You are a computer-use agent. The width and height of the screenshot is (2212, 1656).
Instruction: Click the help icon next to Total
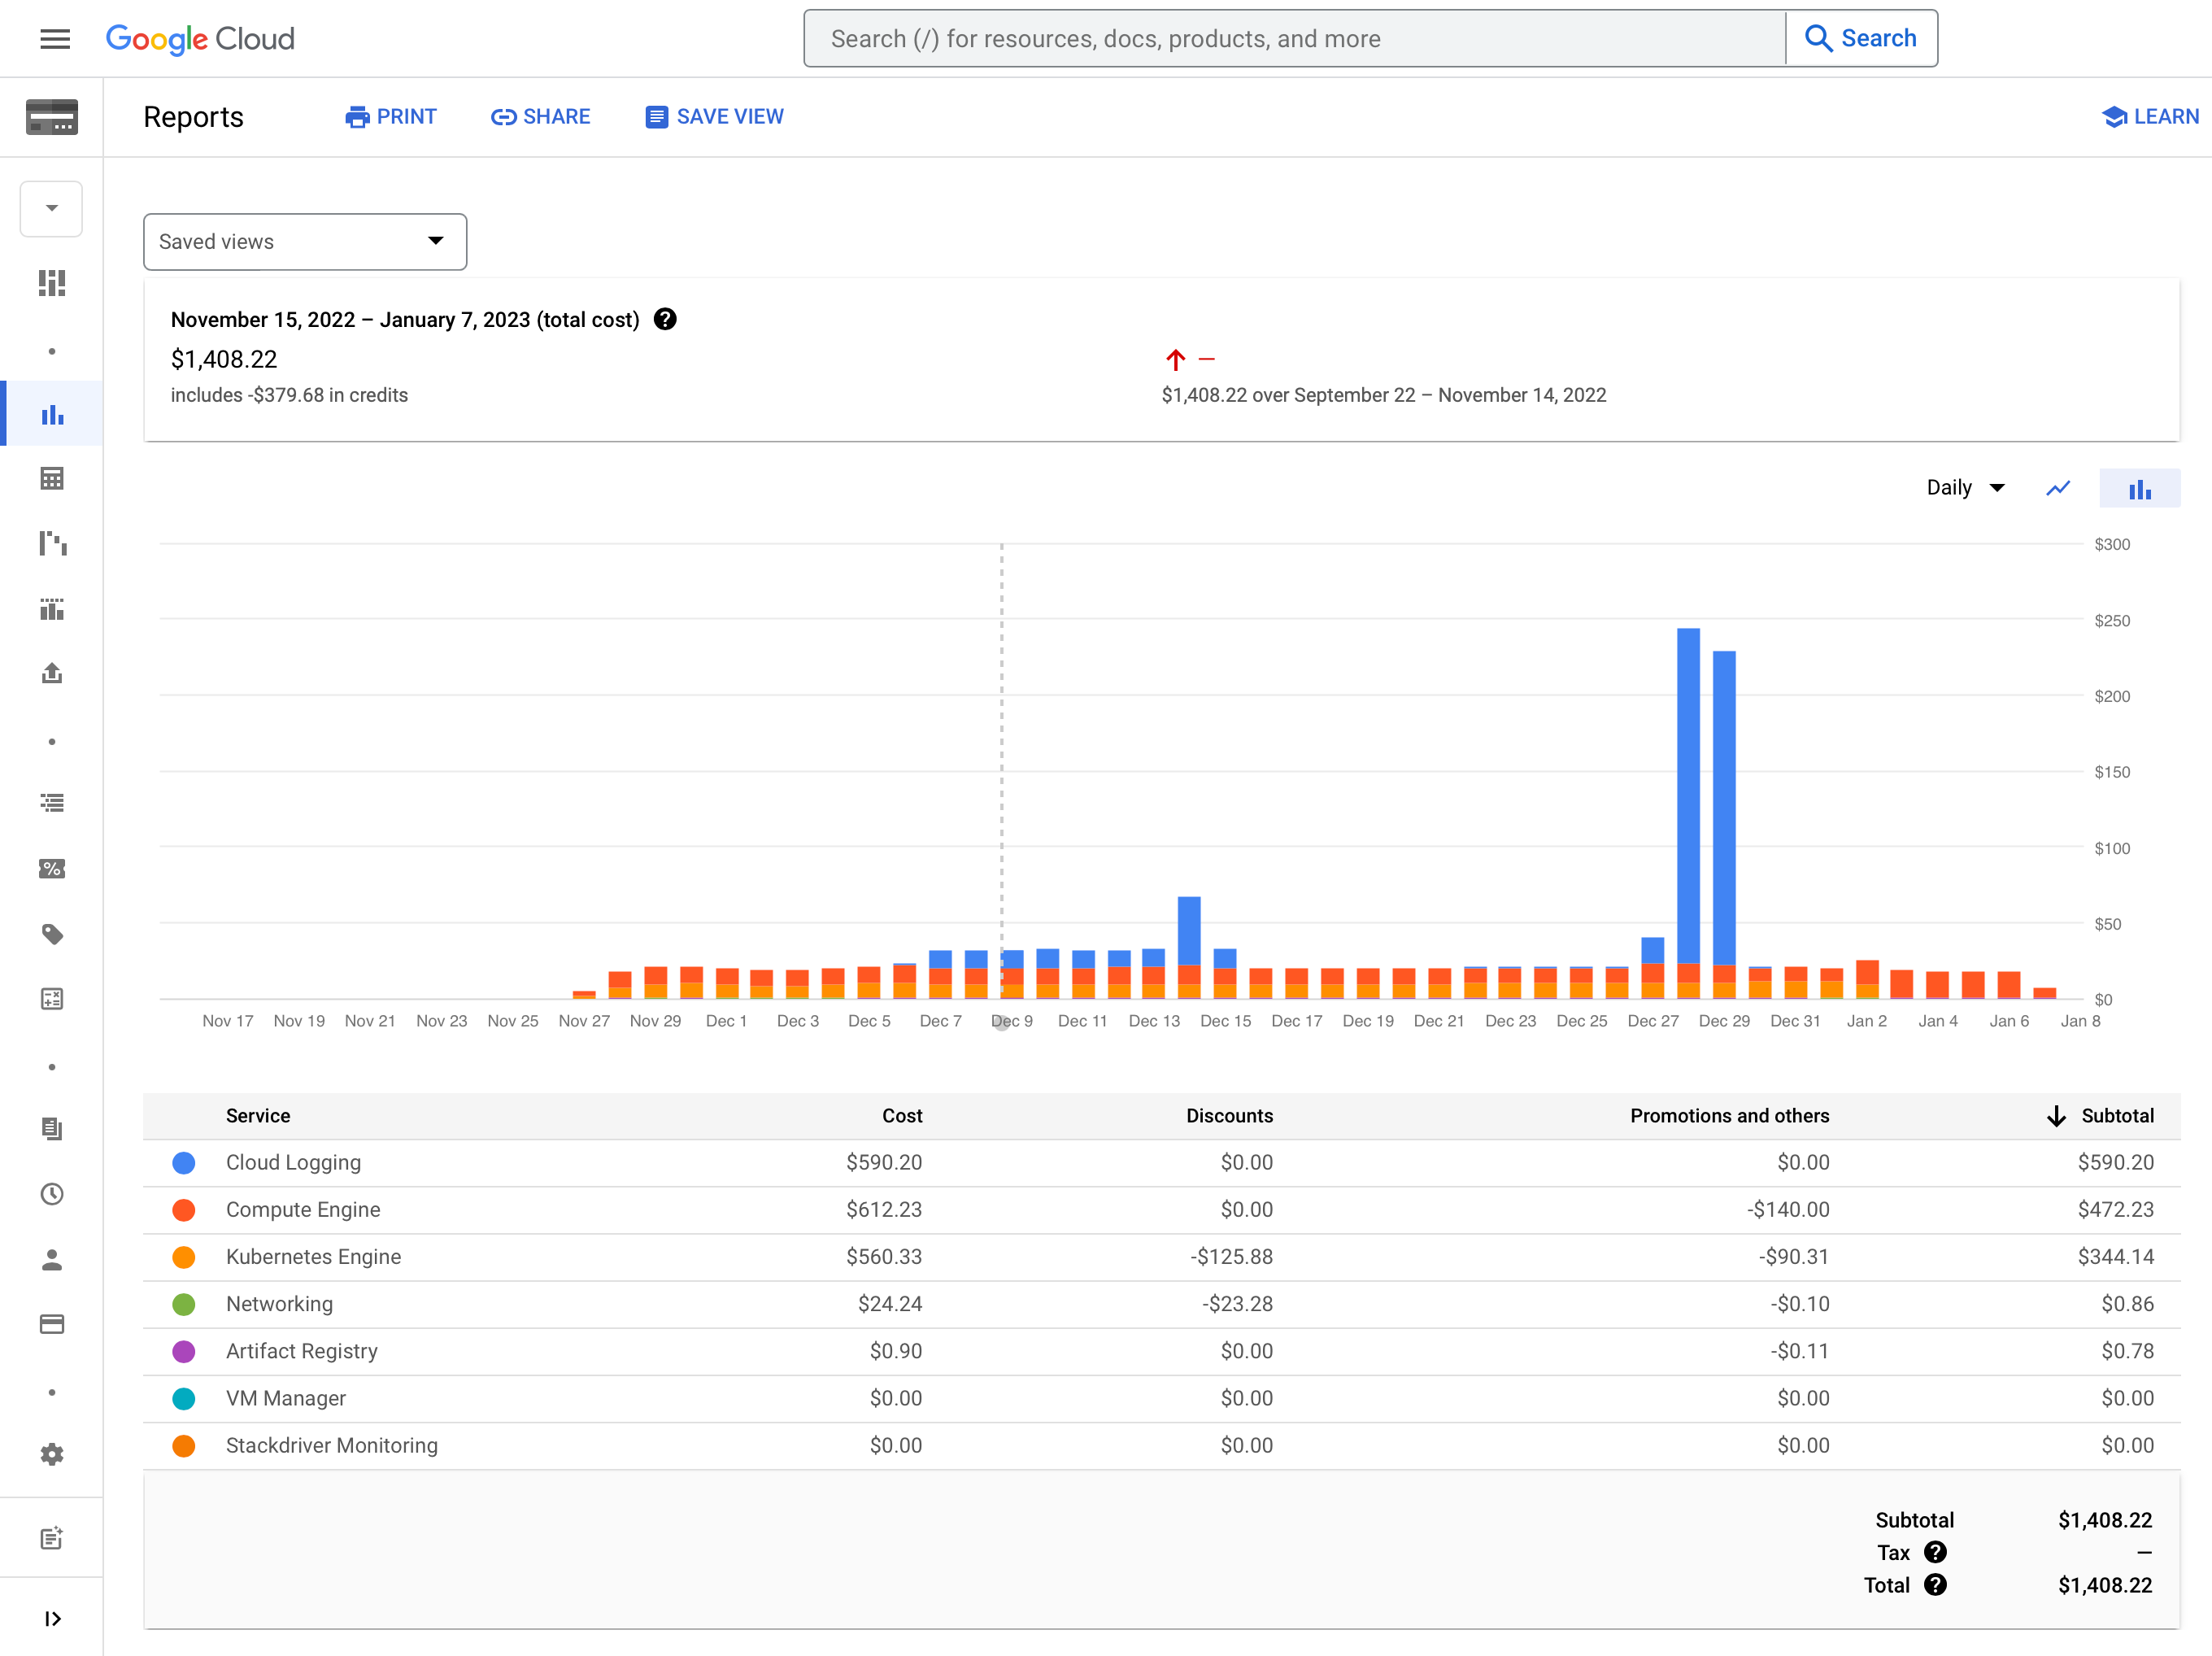click(1935, 1585)
